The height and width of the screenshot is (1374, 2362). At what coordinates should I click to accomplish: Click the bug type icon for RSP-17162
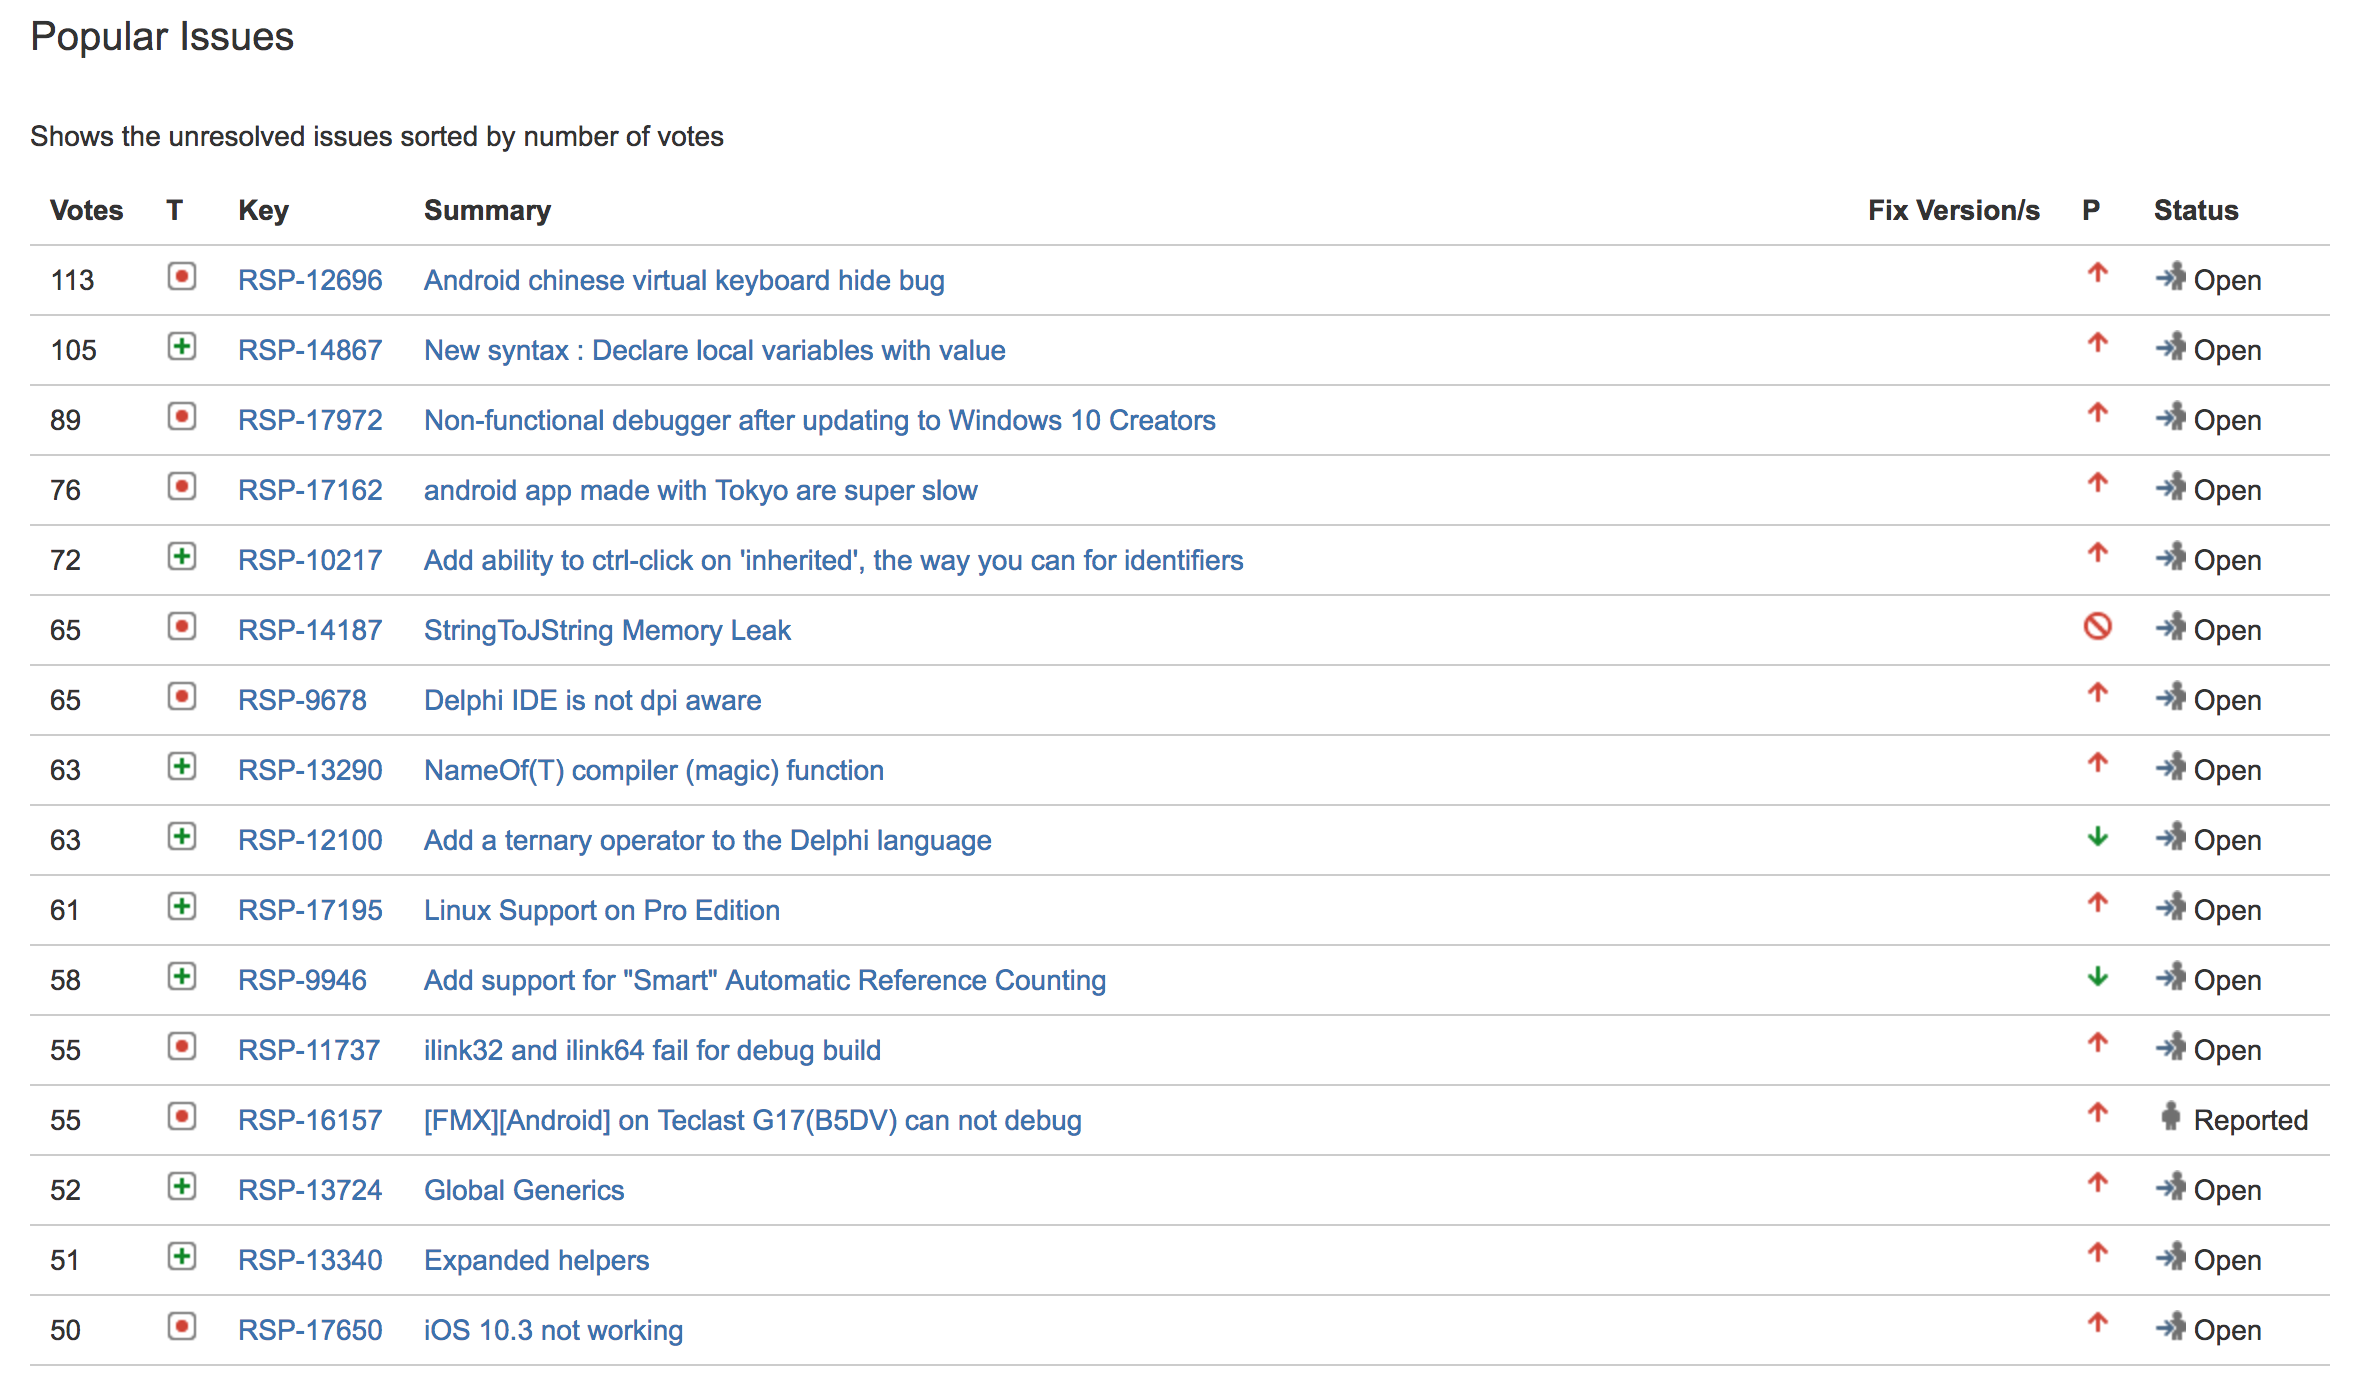click(181, 486)
